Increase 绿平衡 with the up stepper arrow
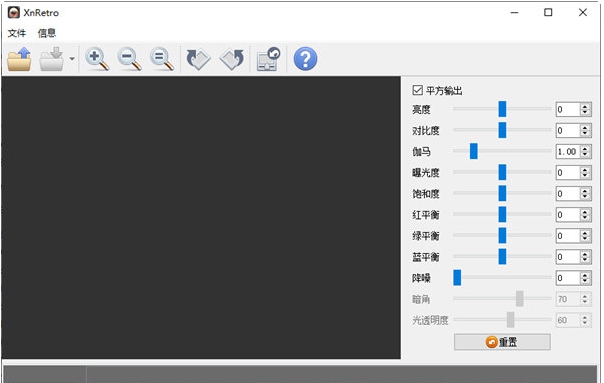This screenshot has width=604, height=383. coord(585,232)
